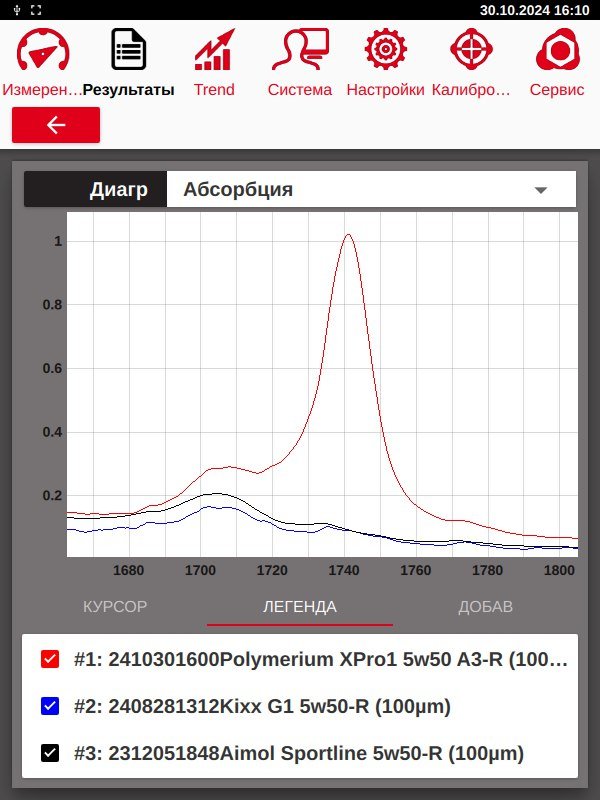Viewport: 600px width, 800px height.
Task: Click the y-axis label 1
Action: click(x=58, y=241)
